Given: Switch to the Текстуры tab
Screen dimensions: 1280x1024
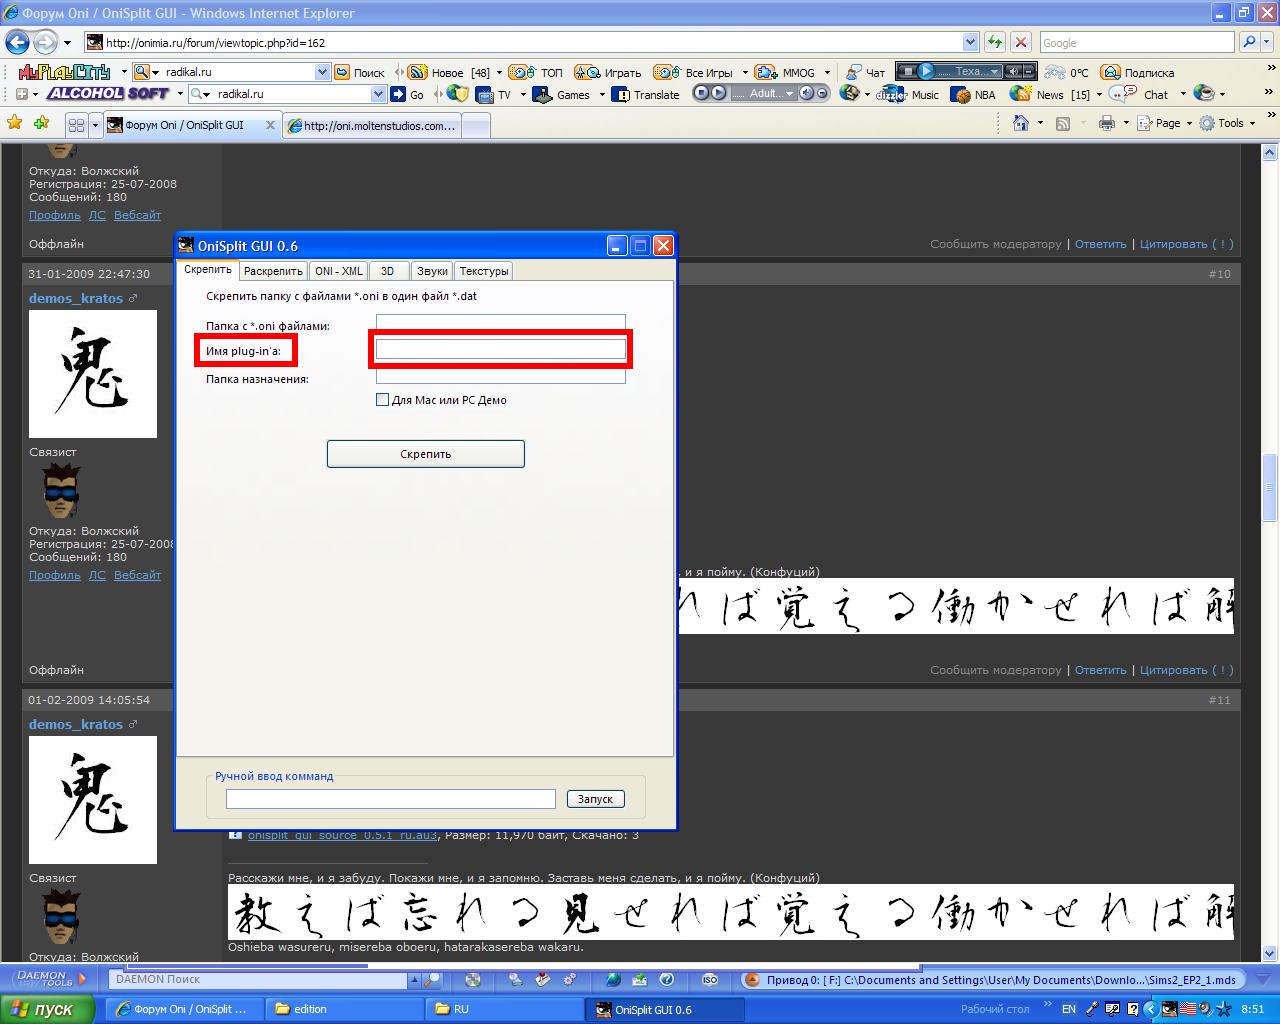Looking at the screenshot, I should [x=484, y=271].
